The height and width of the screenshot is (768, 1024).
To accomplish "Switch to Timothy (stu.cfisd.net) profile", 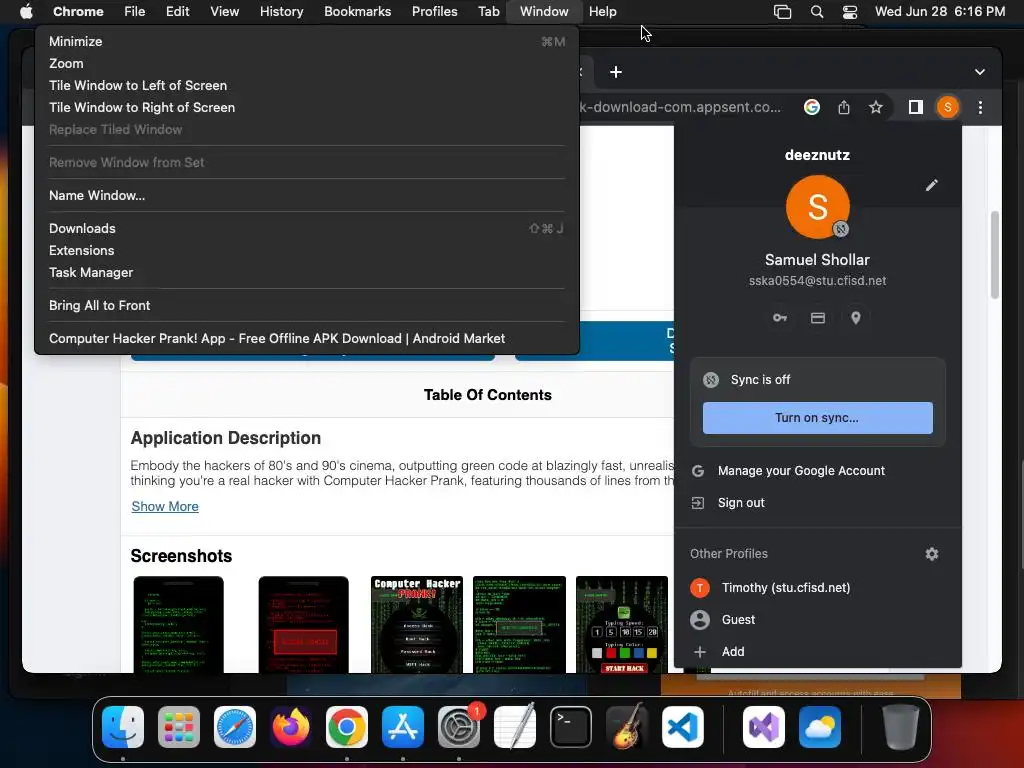I will (818, 588).
